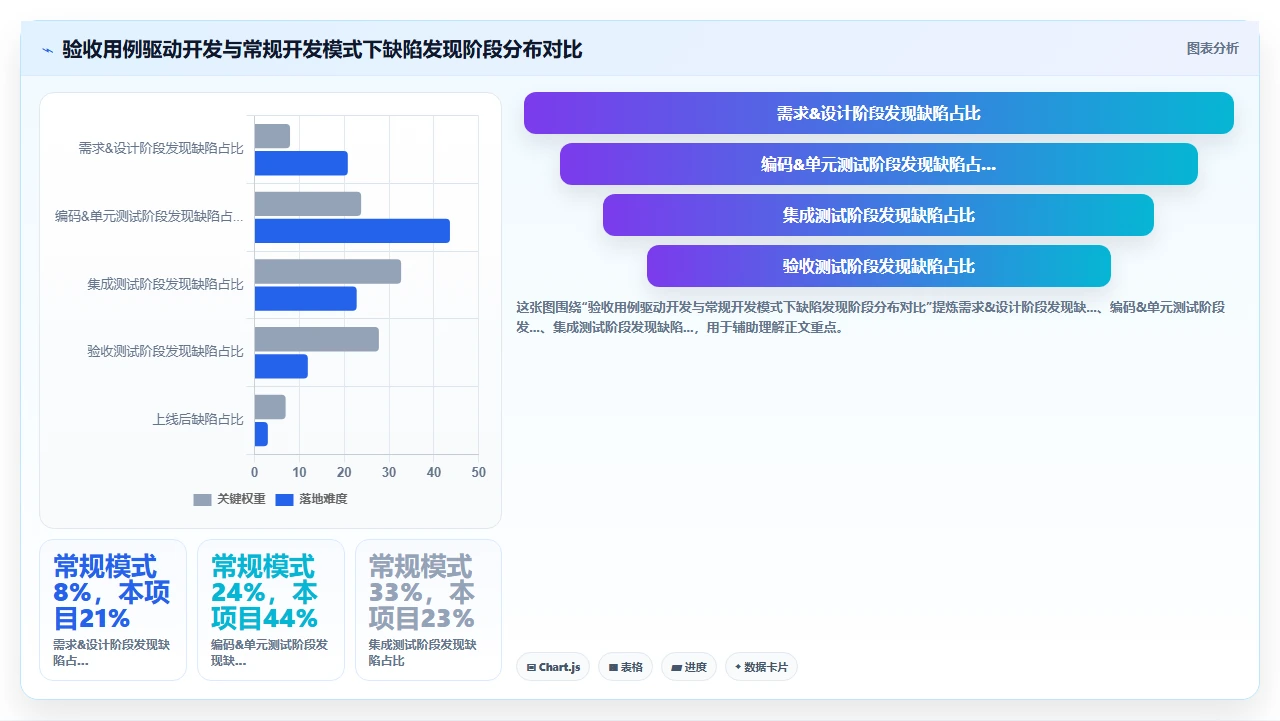Click the 图表分析 label in the header
1280x721 pixels.
click(x=1212, y=48)
